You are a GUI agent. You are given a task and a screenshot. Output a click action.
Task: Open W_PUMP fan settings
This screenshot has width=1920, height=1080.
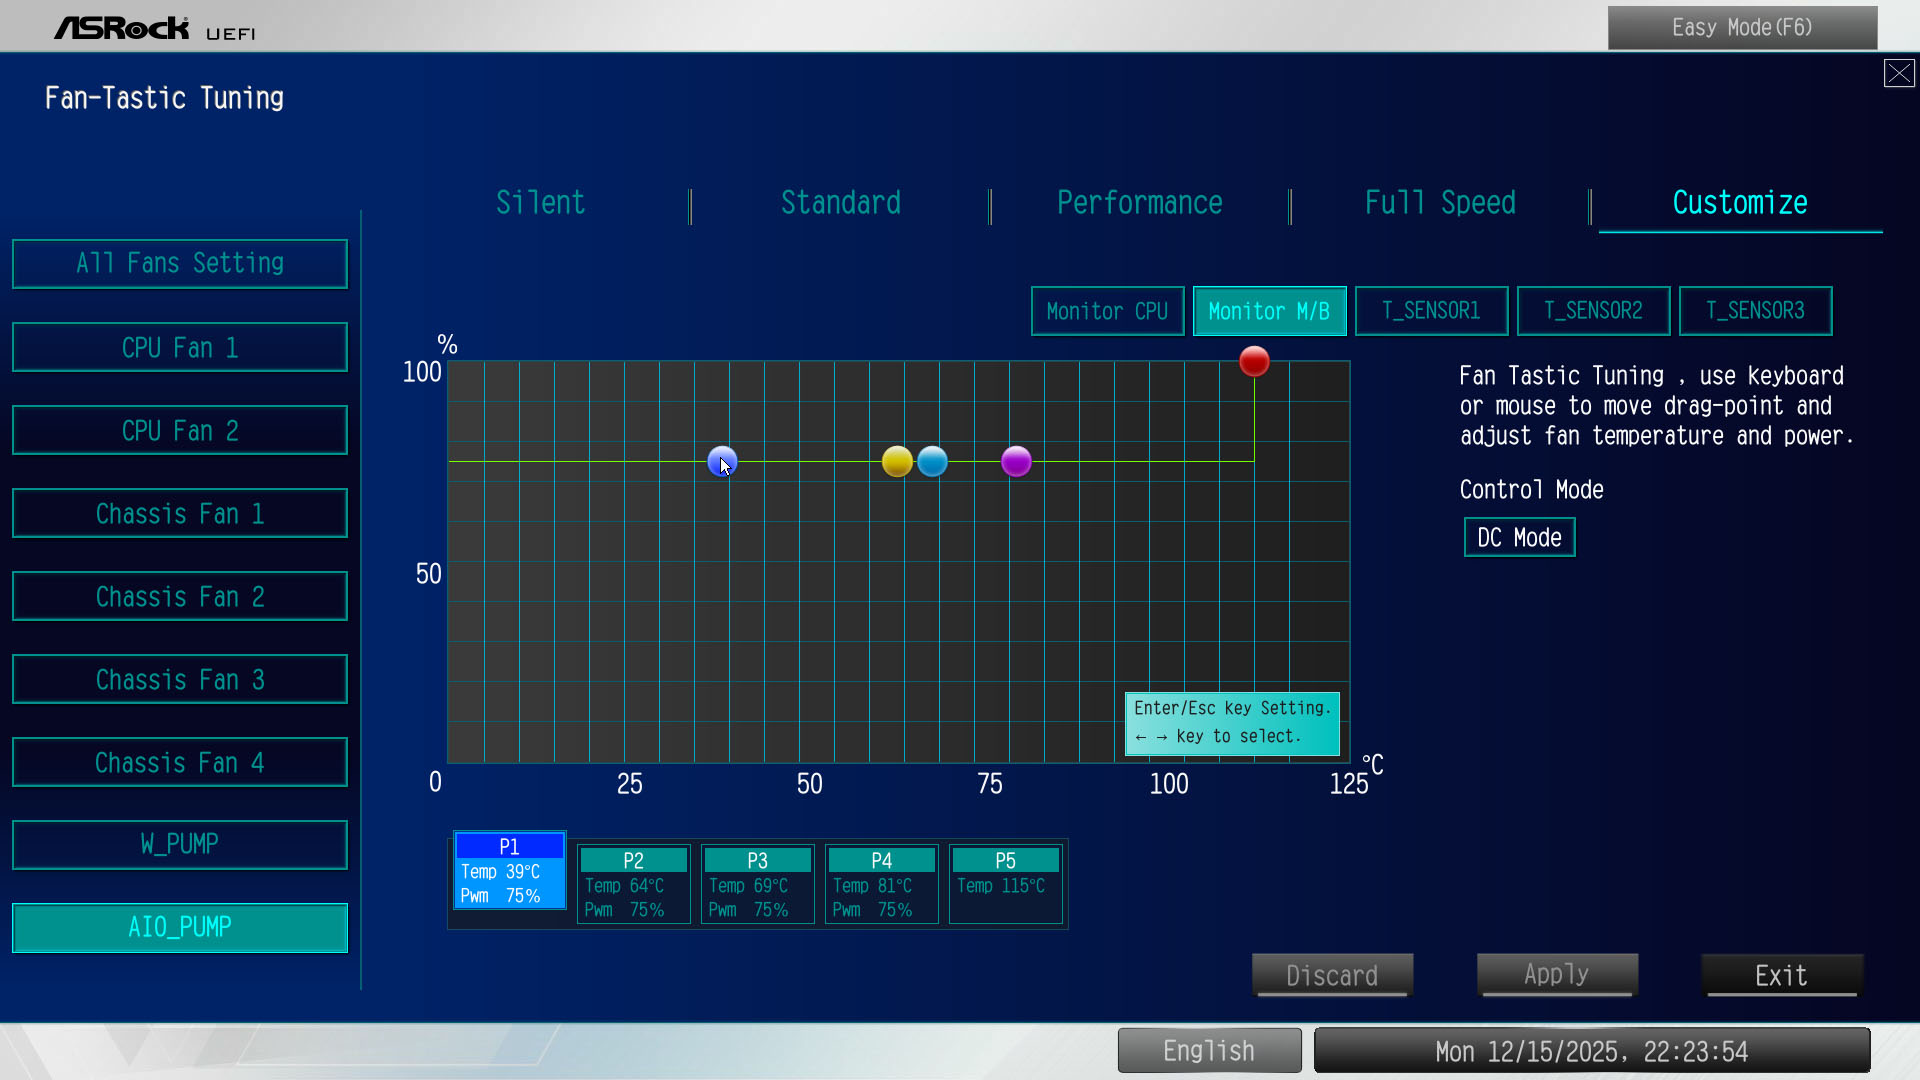coord(180,844)
